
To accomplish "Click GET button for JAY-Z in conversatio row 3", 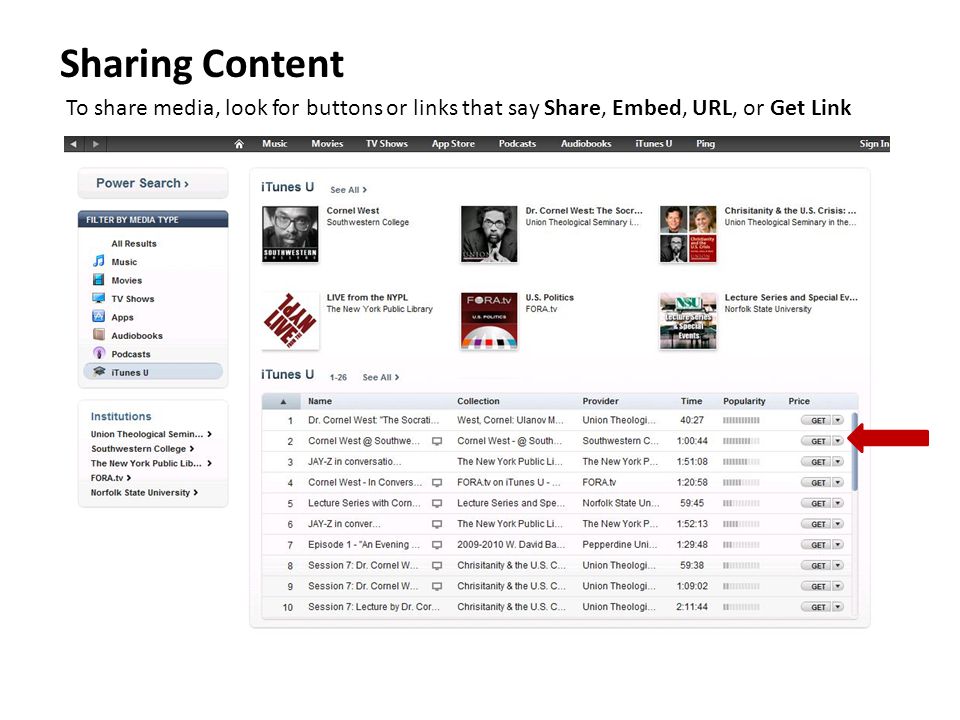I will tap(817, 462).
